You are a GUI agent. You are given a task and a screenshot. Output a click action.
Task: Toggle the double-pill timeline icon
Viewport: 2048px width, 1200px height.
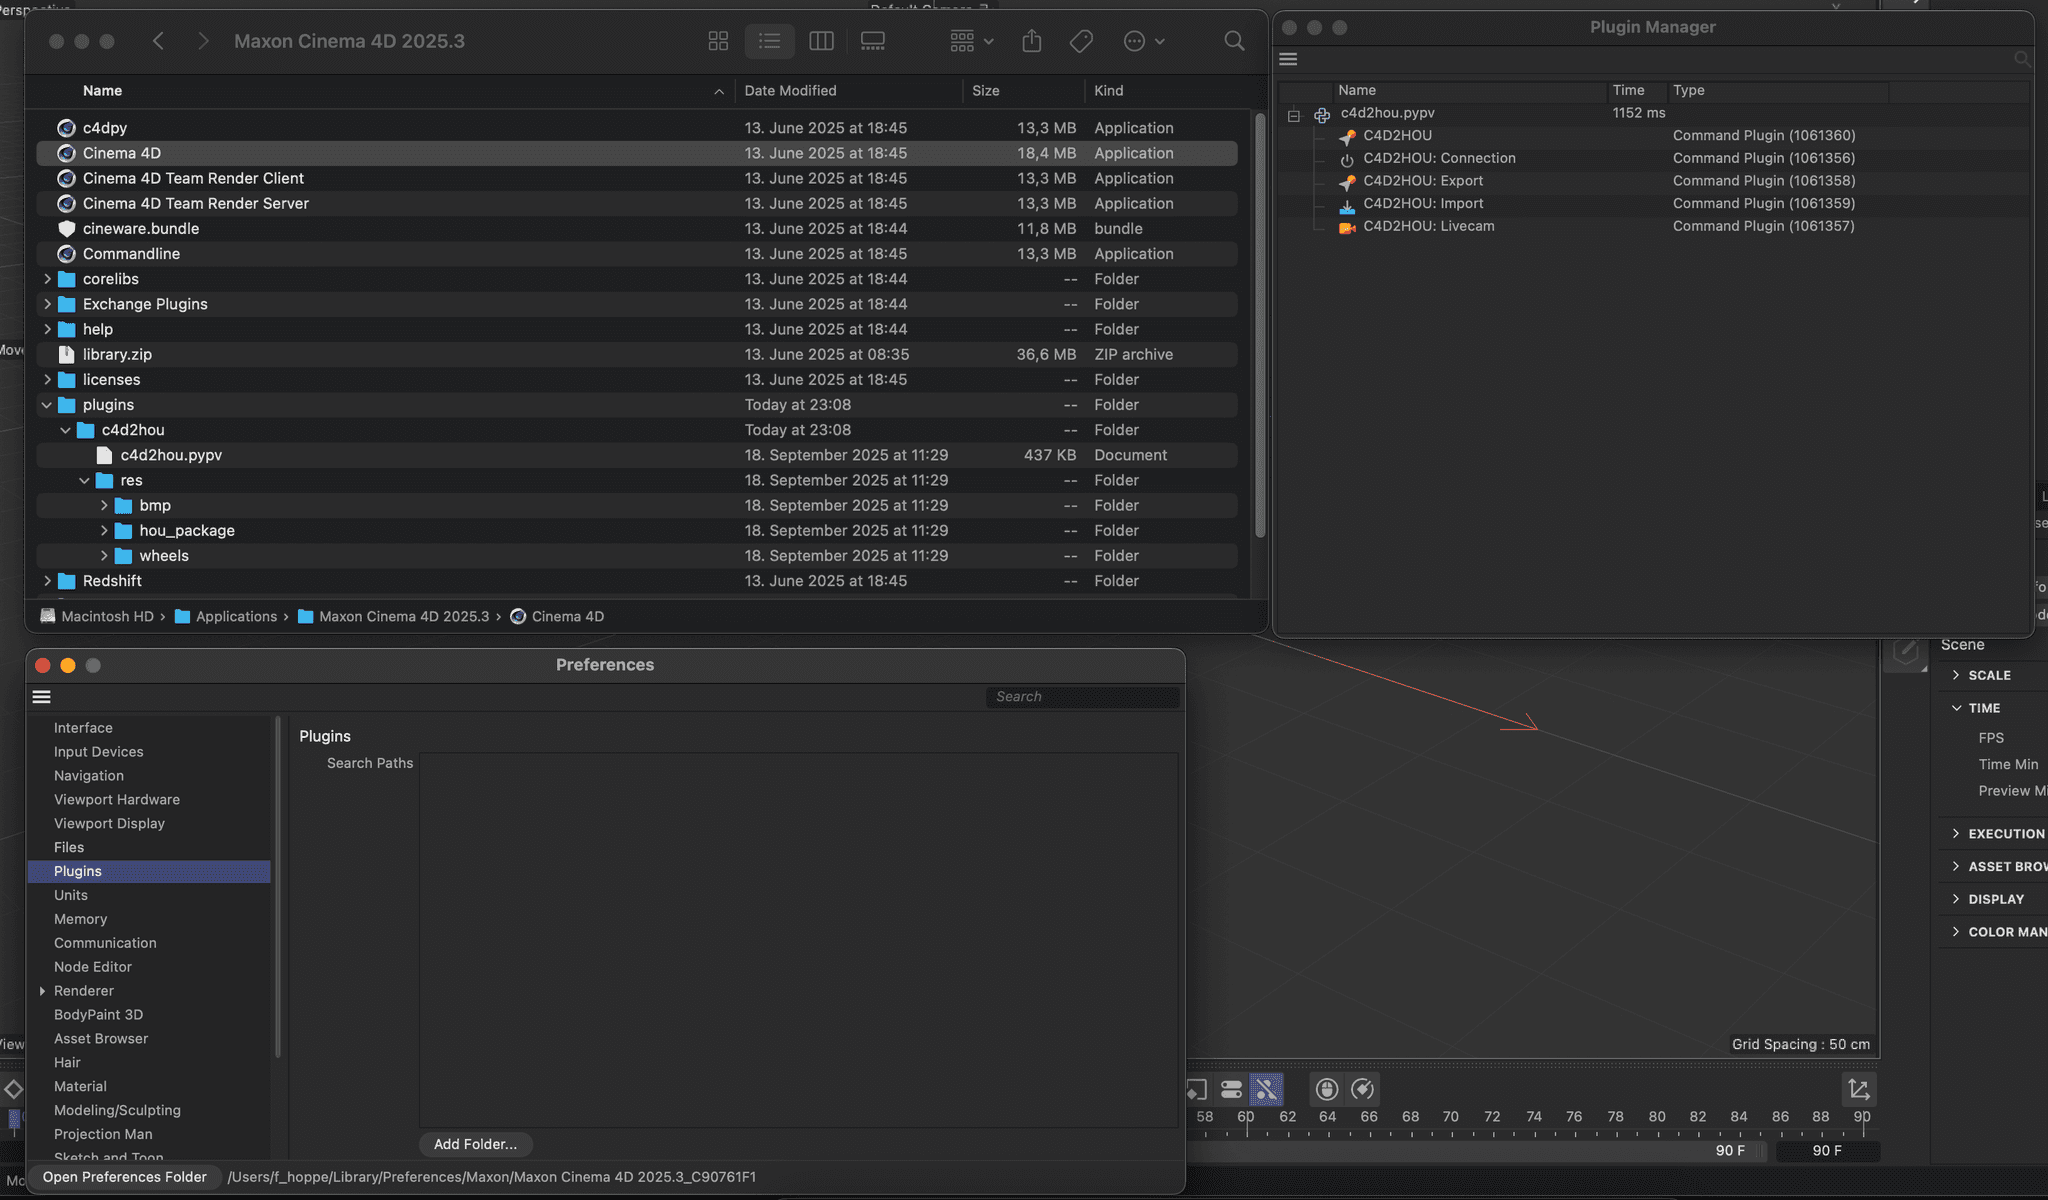point(1232,1089)
